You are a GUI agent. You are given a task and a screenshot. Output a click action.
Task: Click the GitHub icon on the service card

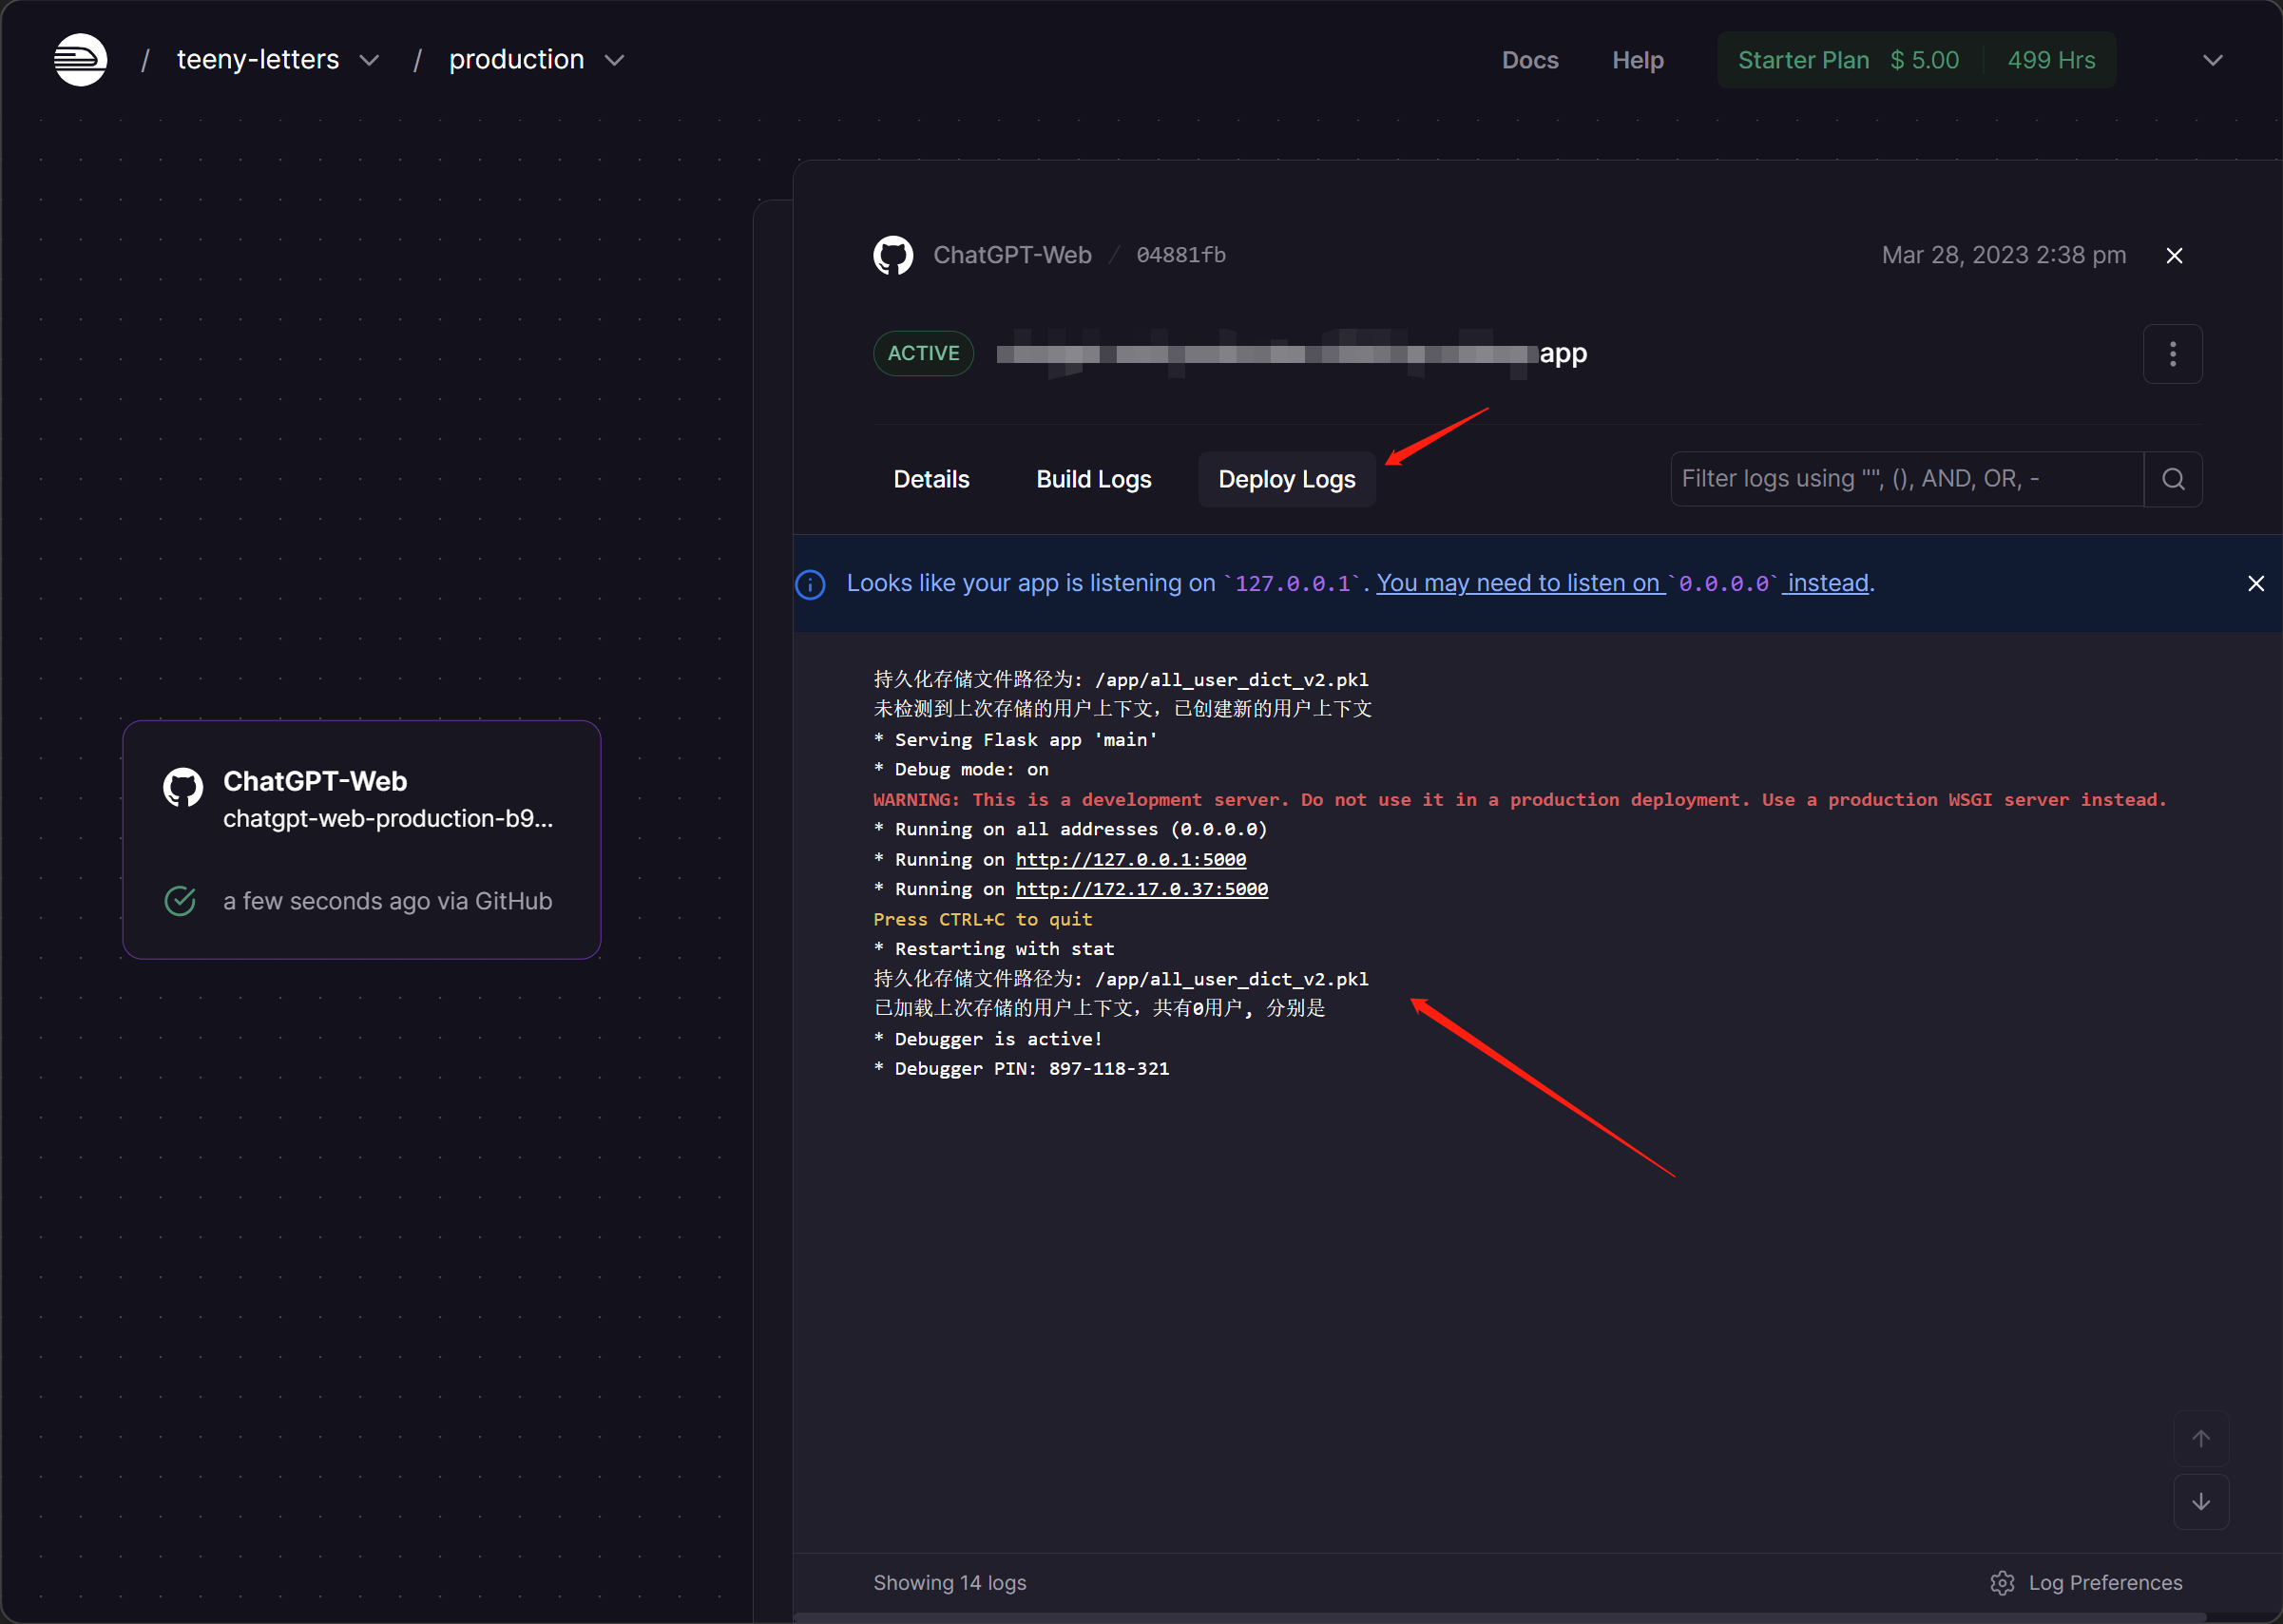pyautogui.click(x=183, y=788)
